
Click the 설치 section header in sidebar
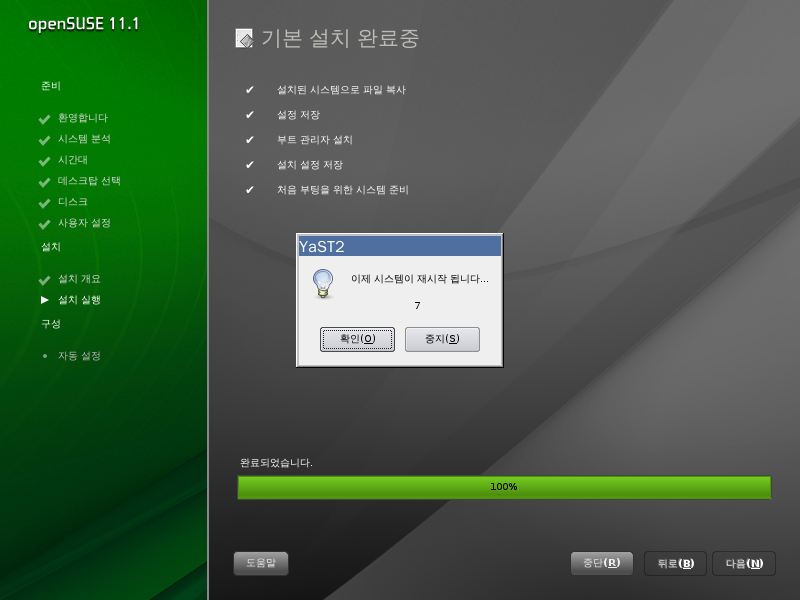pos(51,247)
